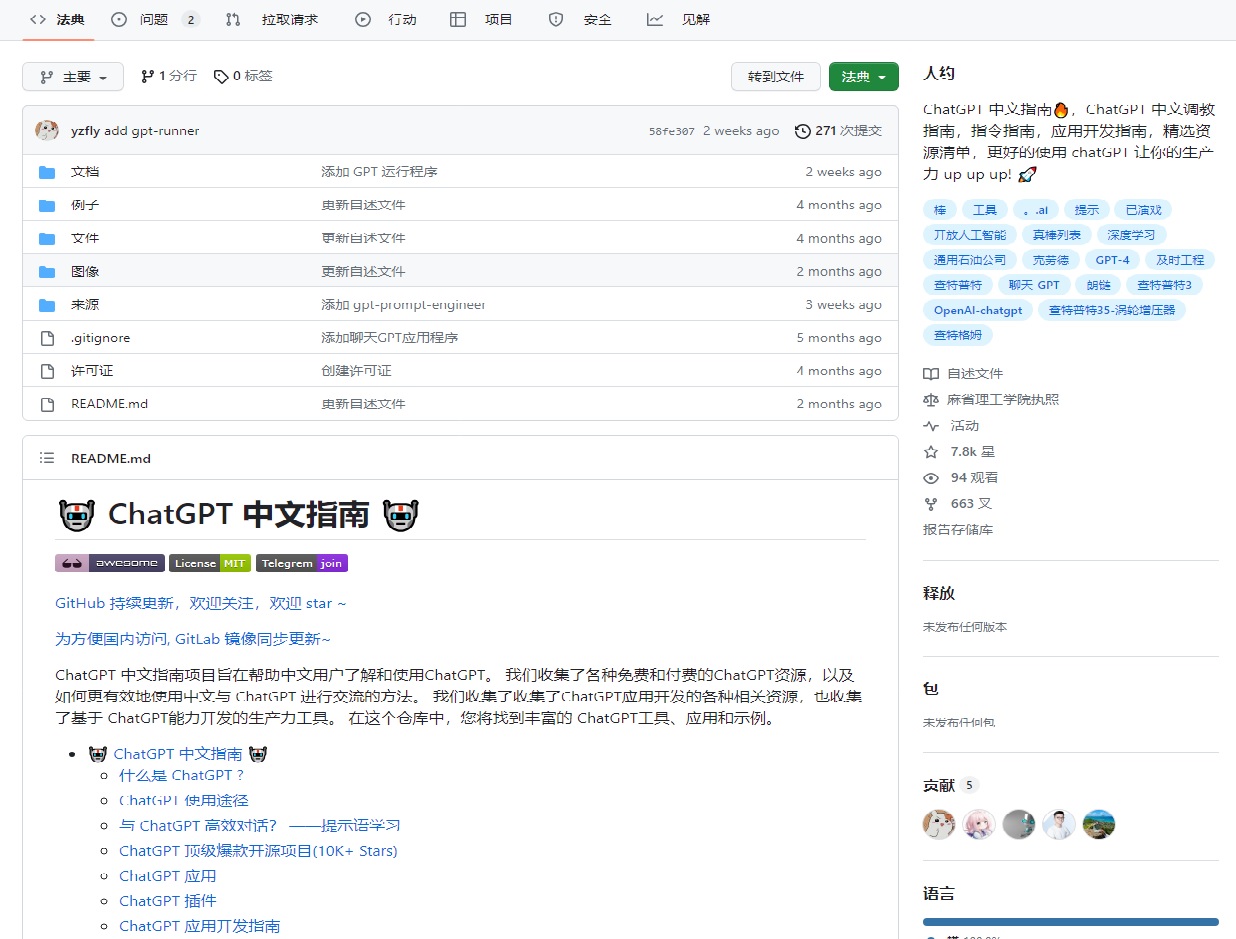
Task: Click the star icon beside 7.8k 星
Action: tap(931, 452)
